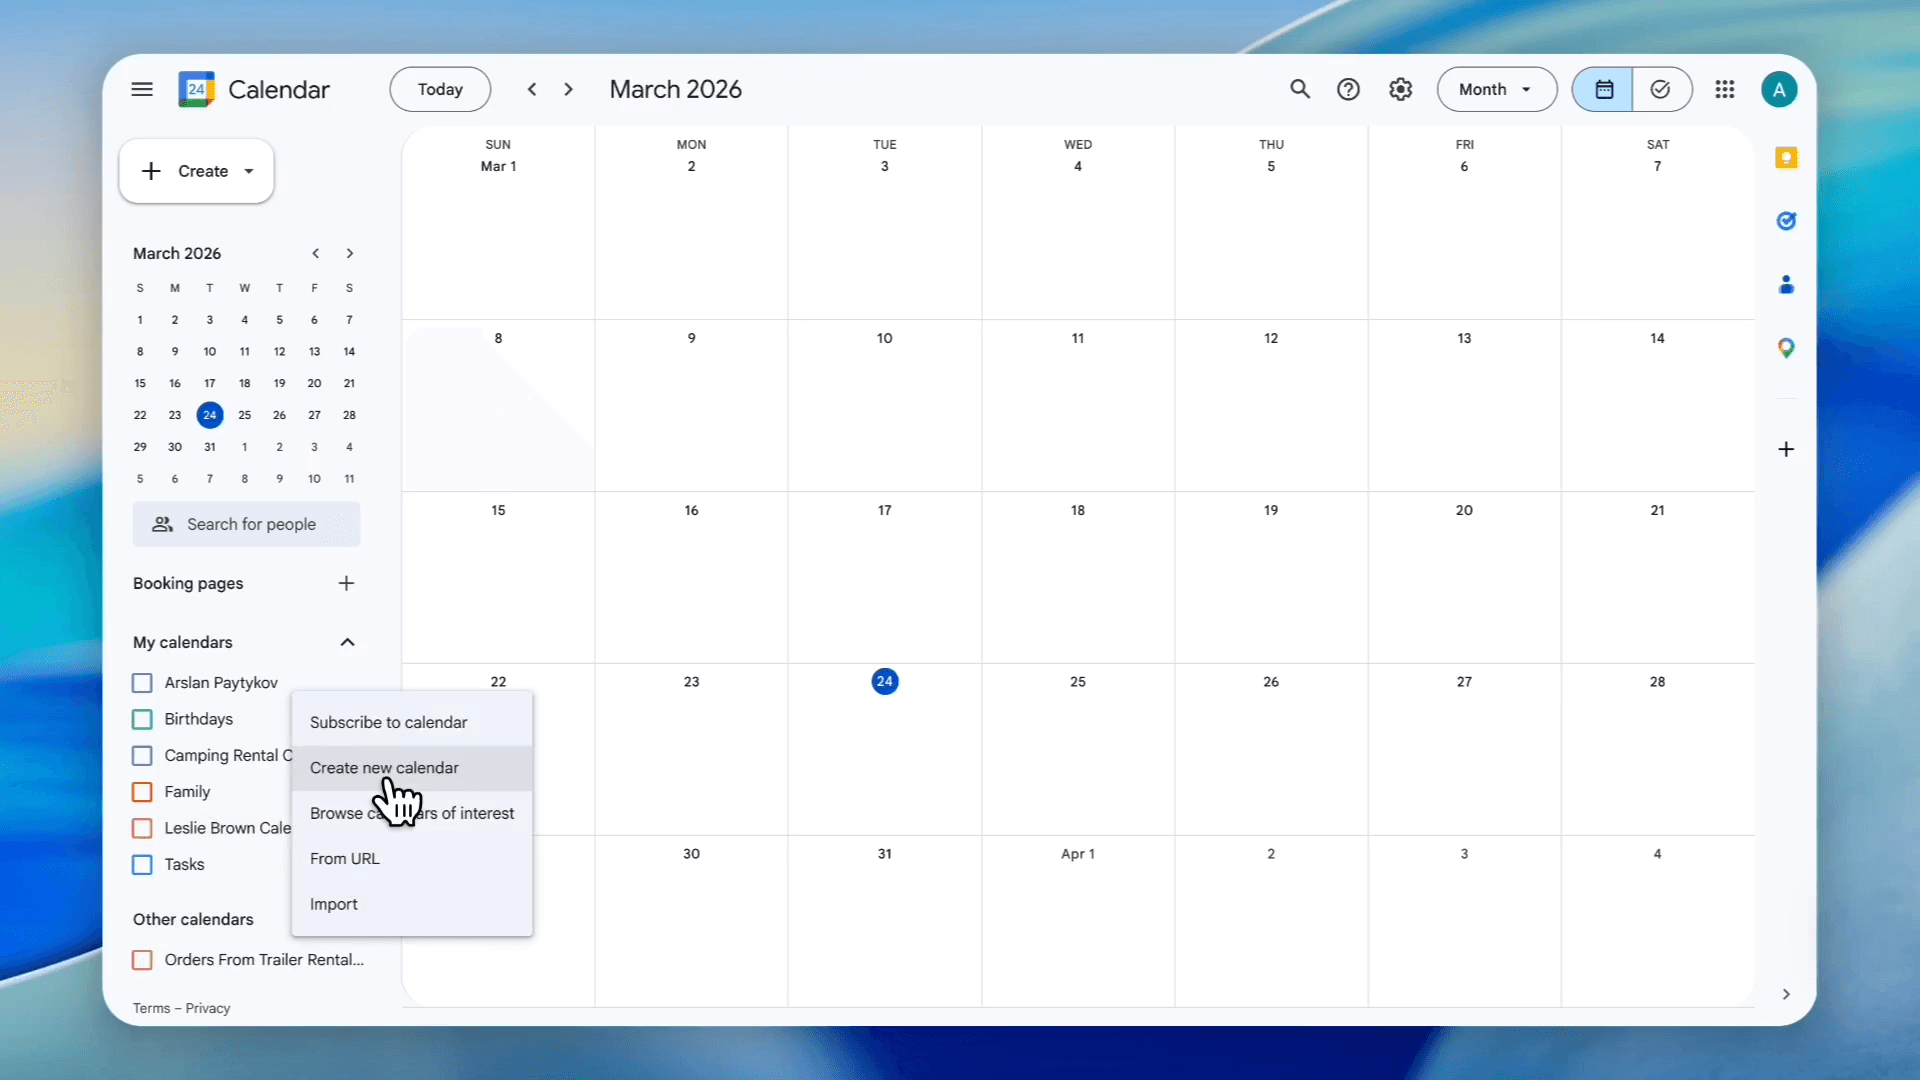
Task: Open the Create dropdown button
Action: 196,171
